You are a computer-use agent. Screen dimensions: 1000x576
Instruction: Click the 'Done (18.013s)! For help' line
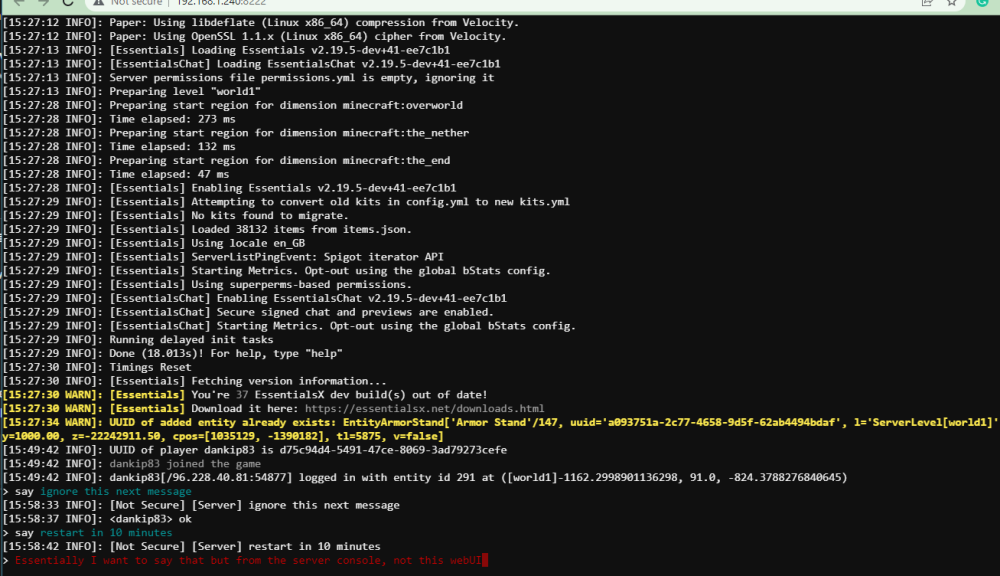pyautogui.click(x=173, y=353)
